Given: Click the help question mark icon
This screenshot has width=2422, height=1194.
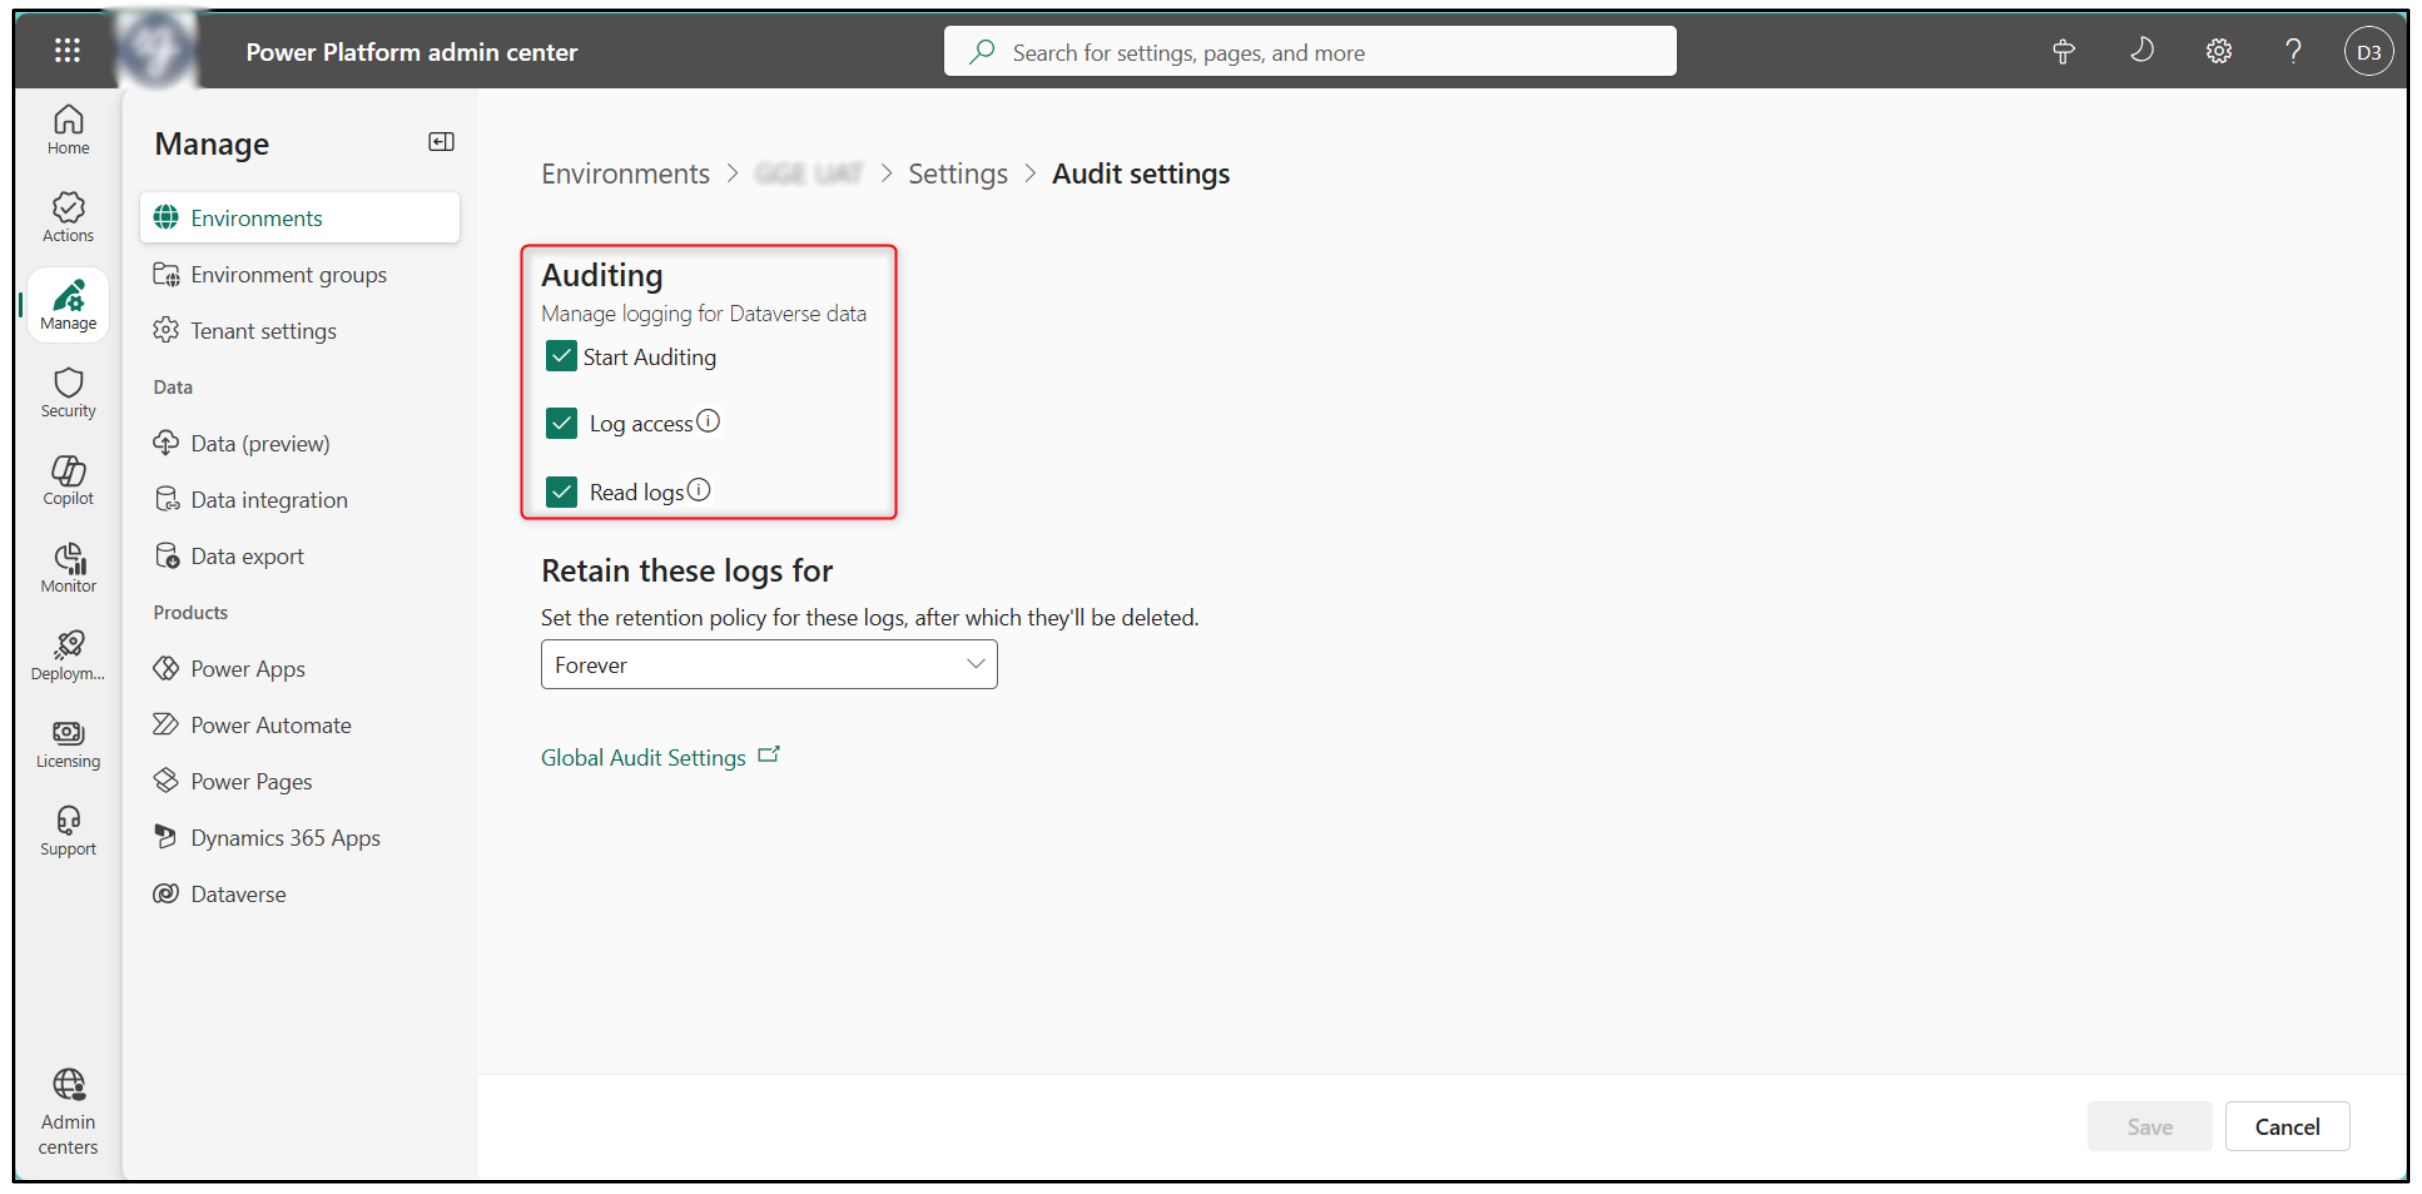Looking at the screenshot, I should coord(2293,51).
